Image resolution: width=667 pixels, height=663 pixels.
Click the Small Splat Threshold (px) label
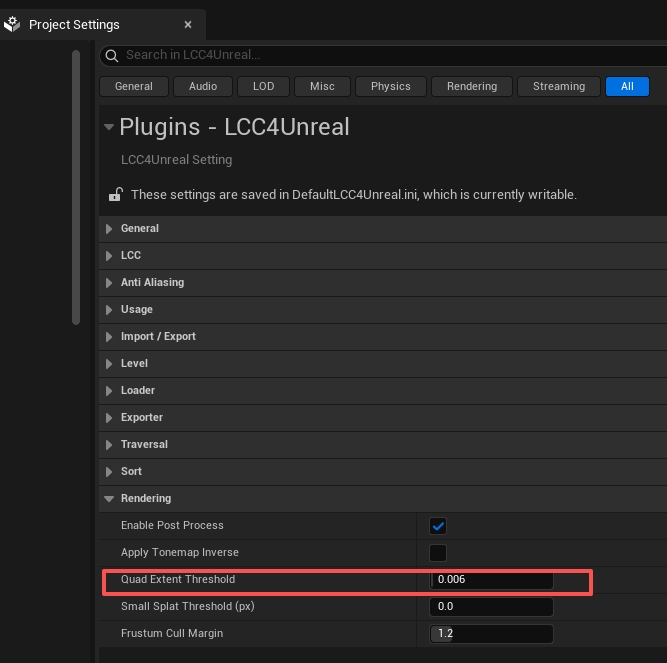[188, 606]
